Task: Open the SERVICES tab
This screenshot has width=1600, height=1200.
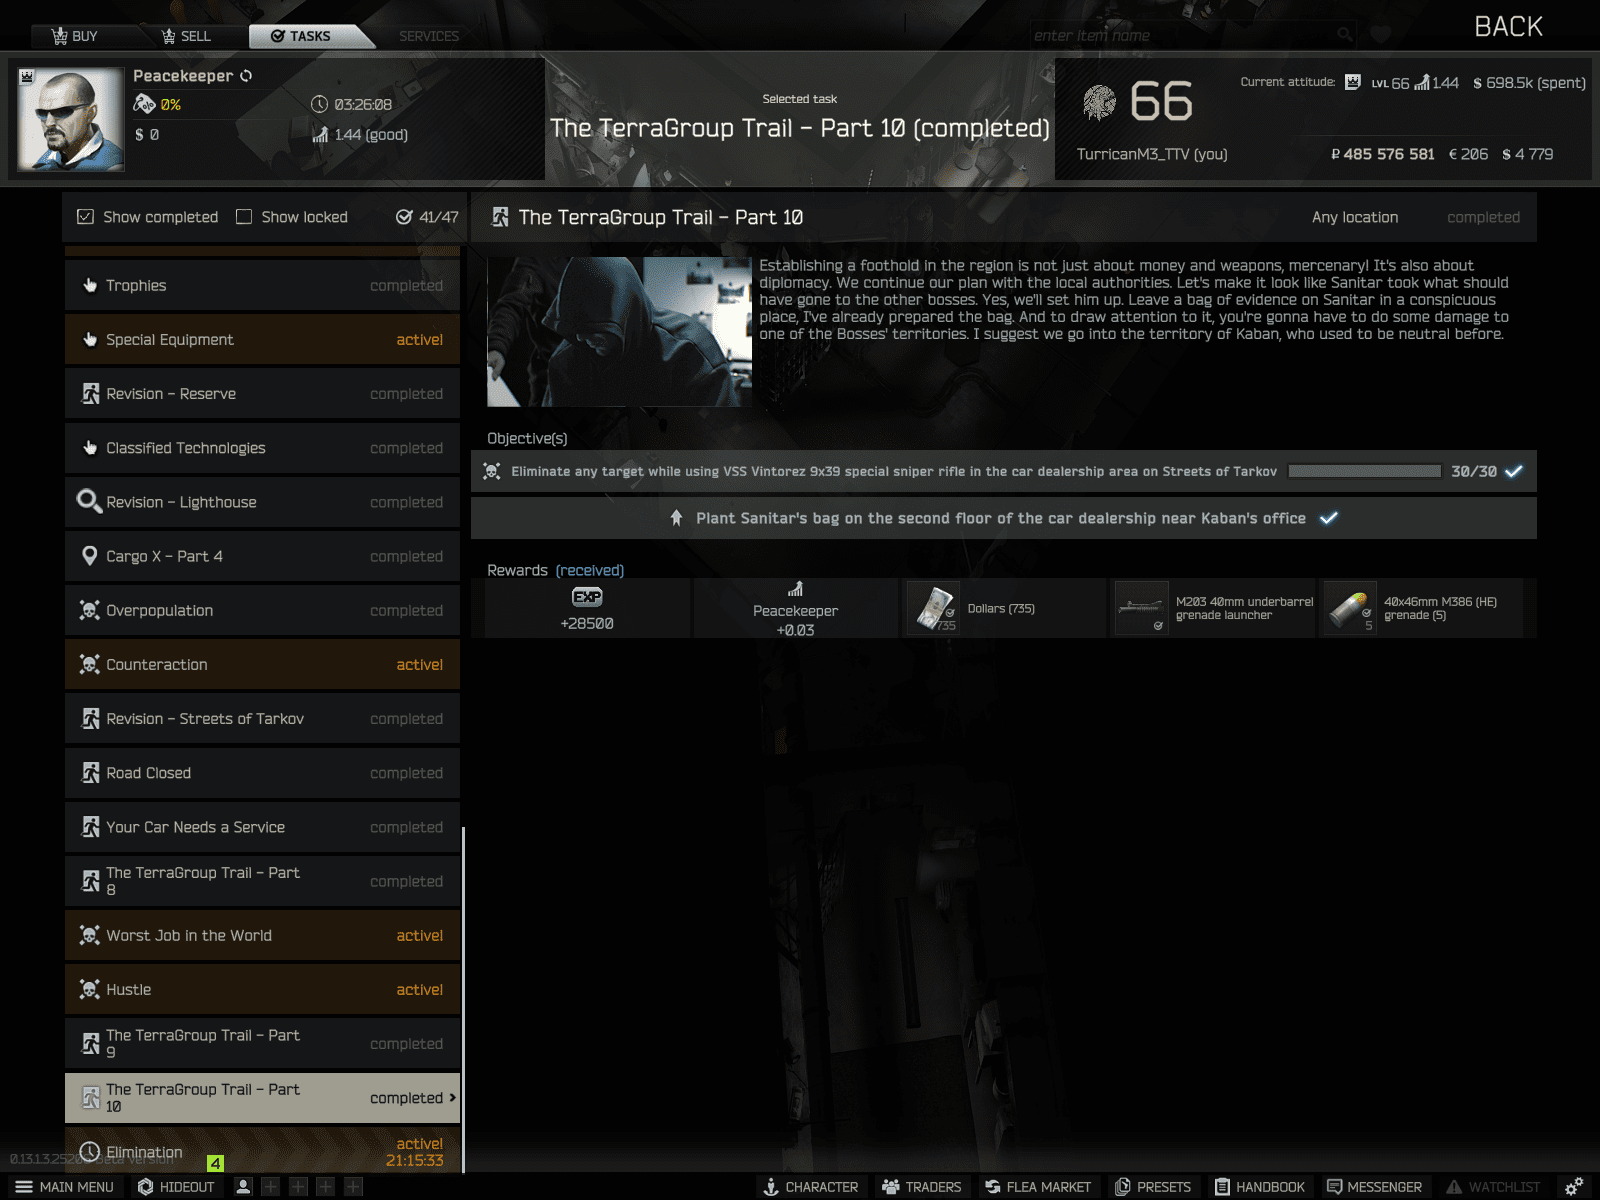Action: (429, 36)
